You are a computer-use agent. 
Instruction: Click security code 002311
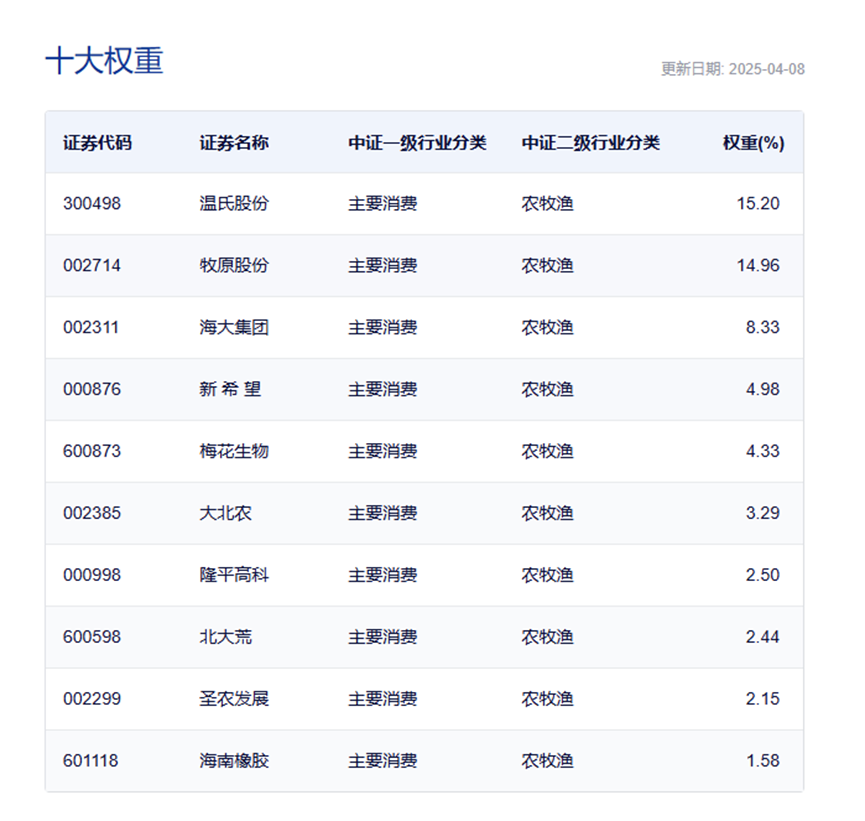pos(91,327)
